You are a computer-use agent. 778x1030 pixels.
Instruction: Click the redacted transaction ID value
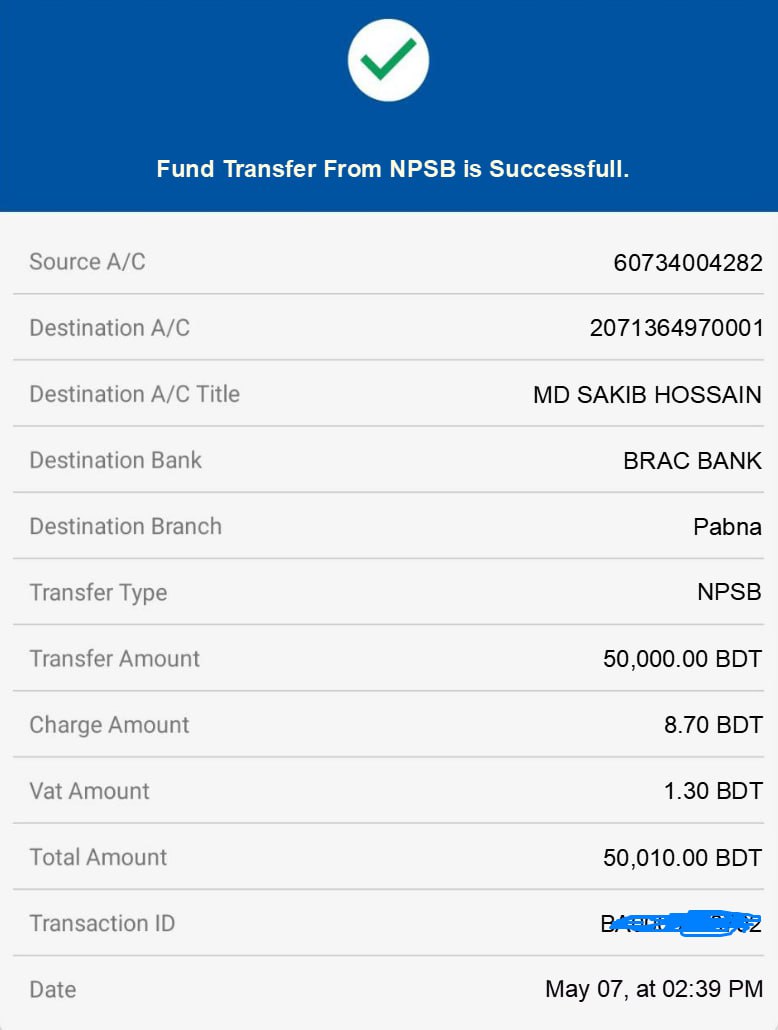coord(681,923)
